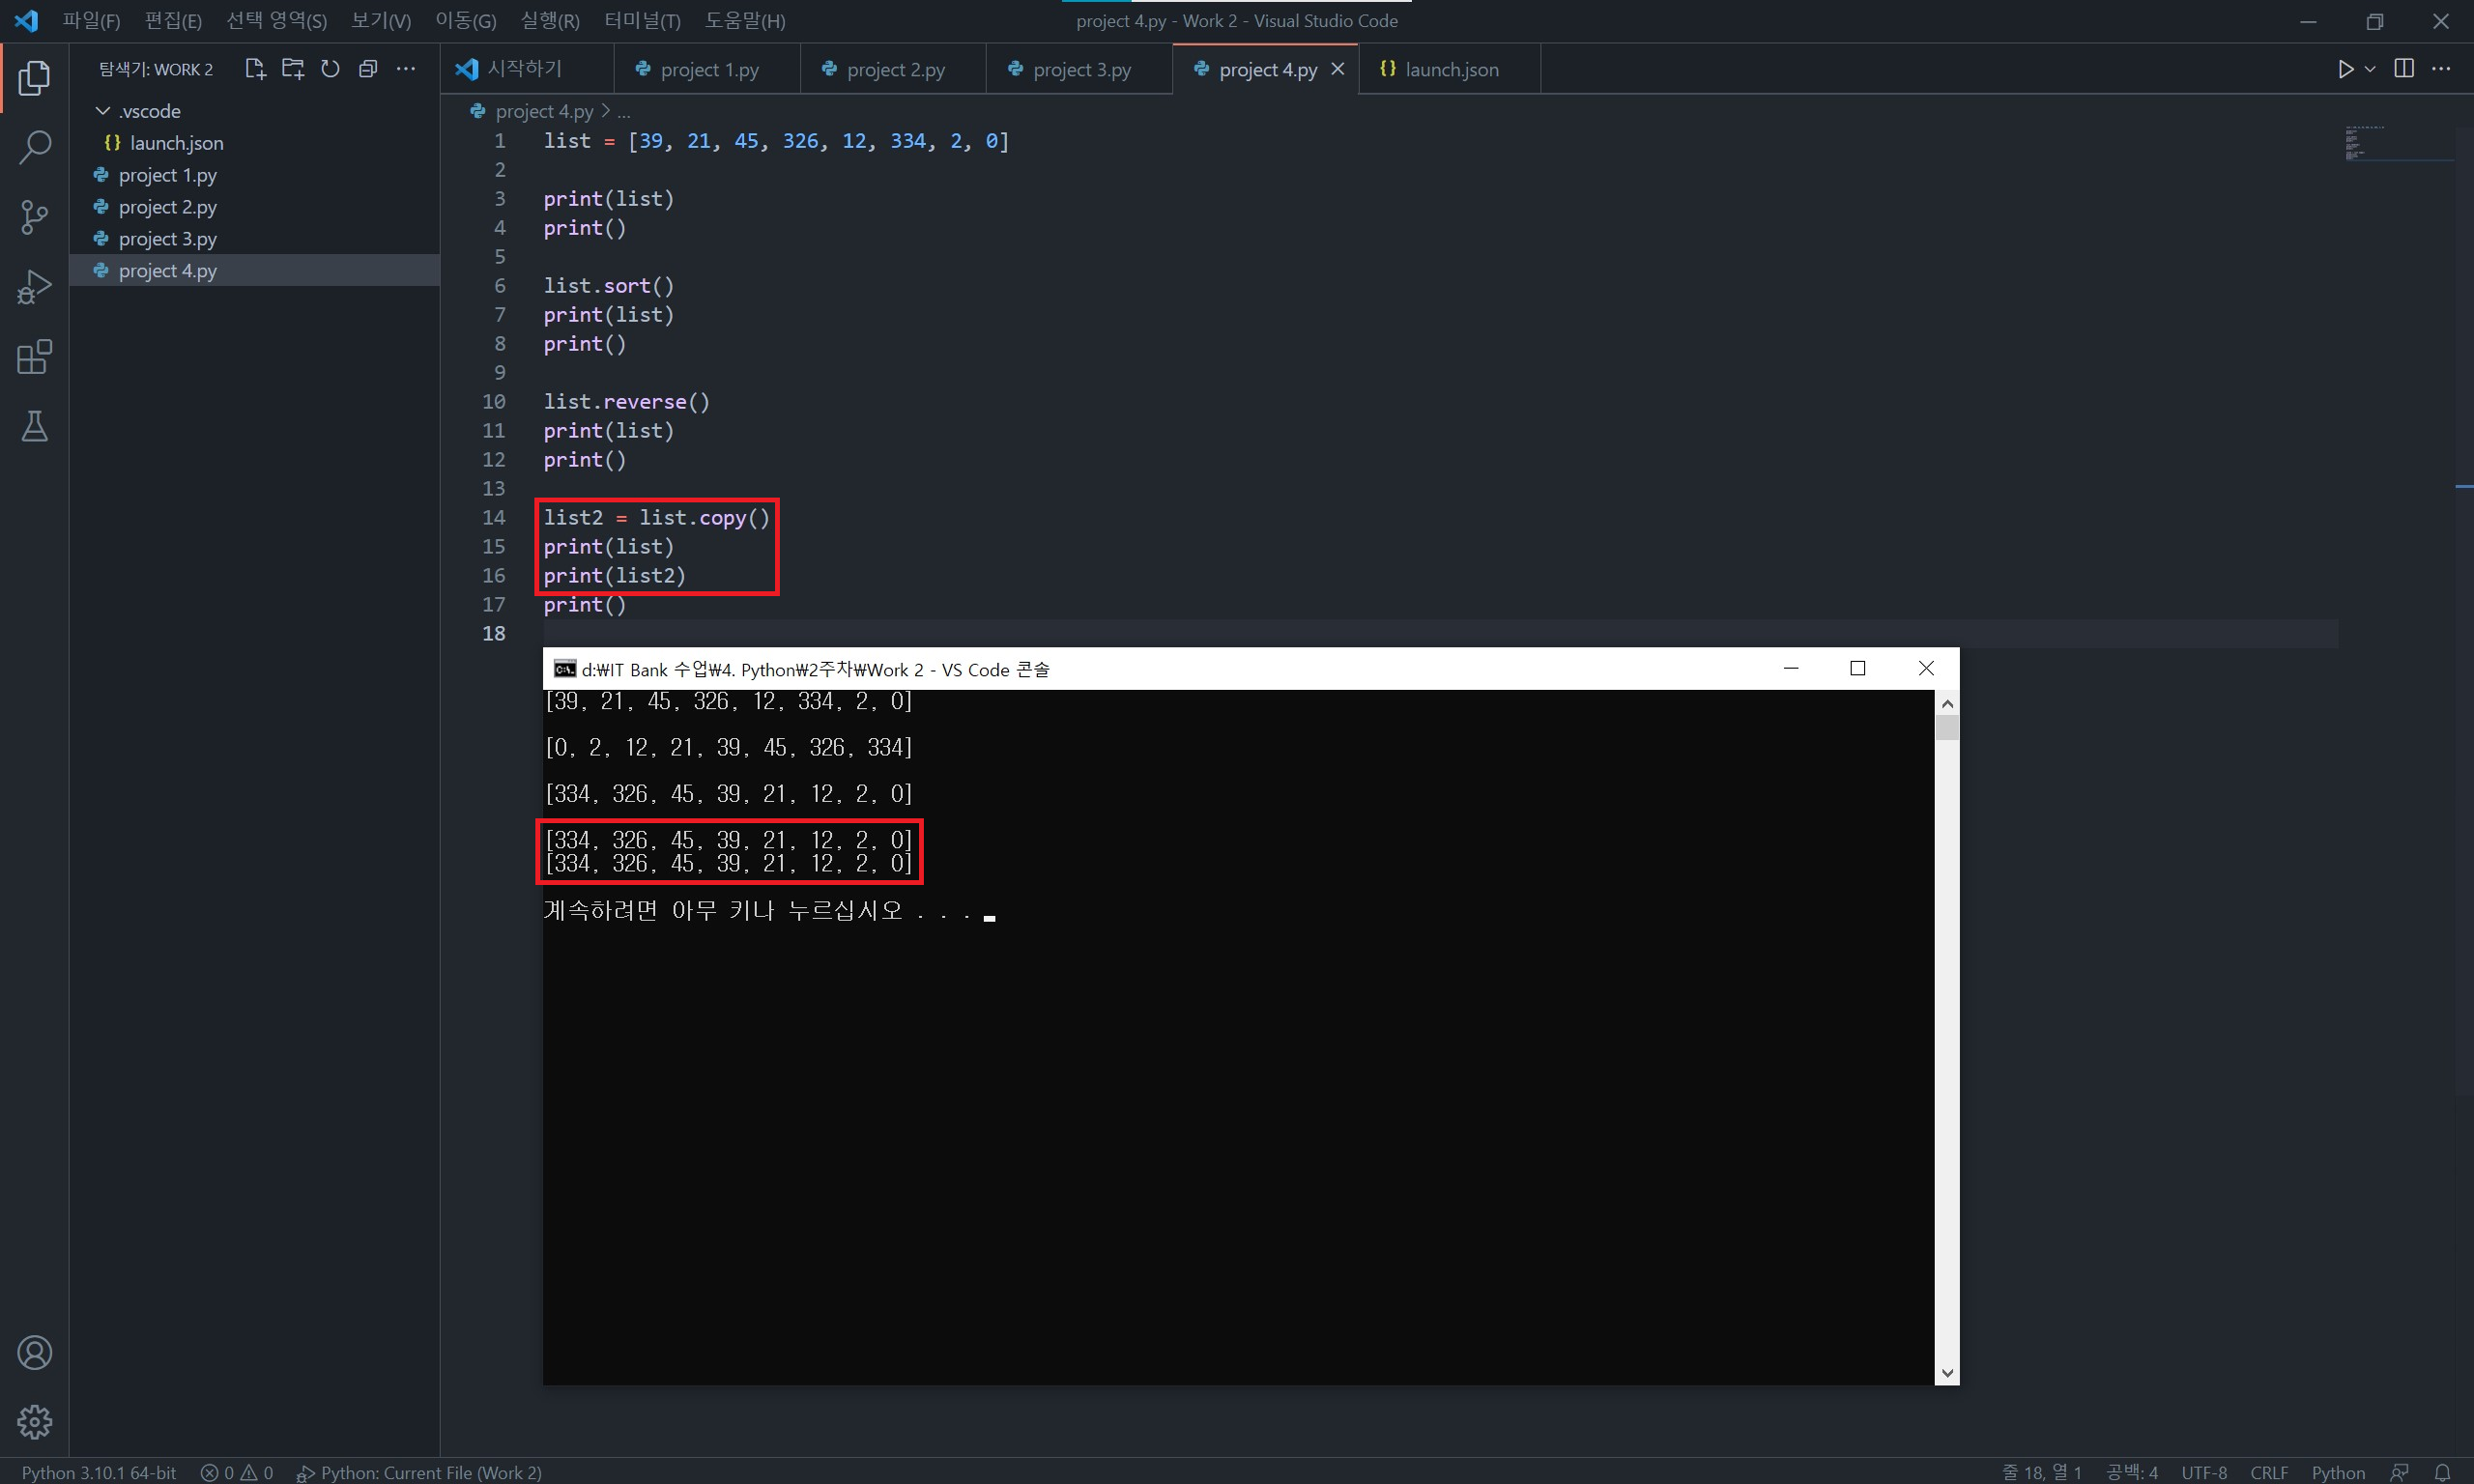Open the Source Control view

34,217
